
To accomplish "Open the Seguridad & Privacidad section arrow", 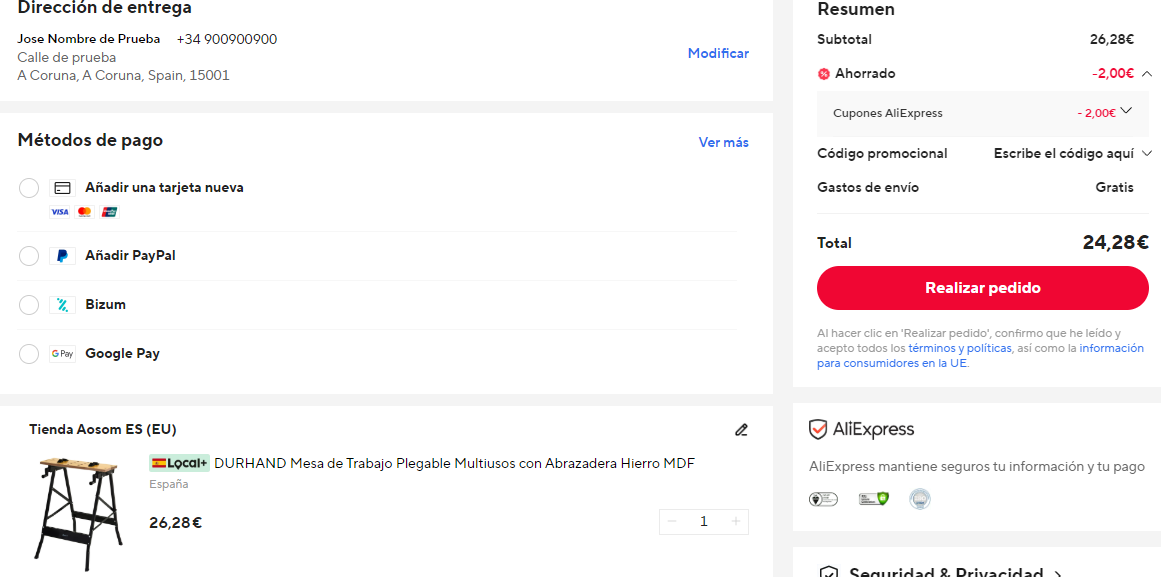I will click(1057, 574).
